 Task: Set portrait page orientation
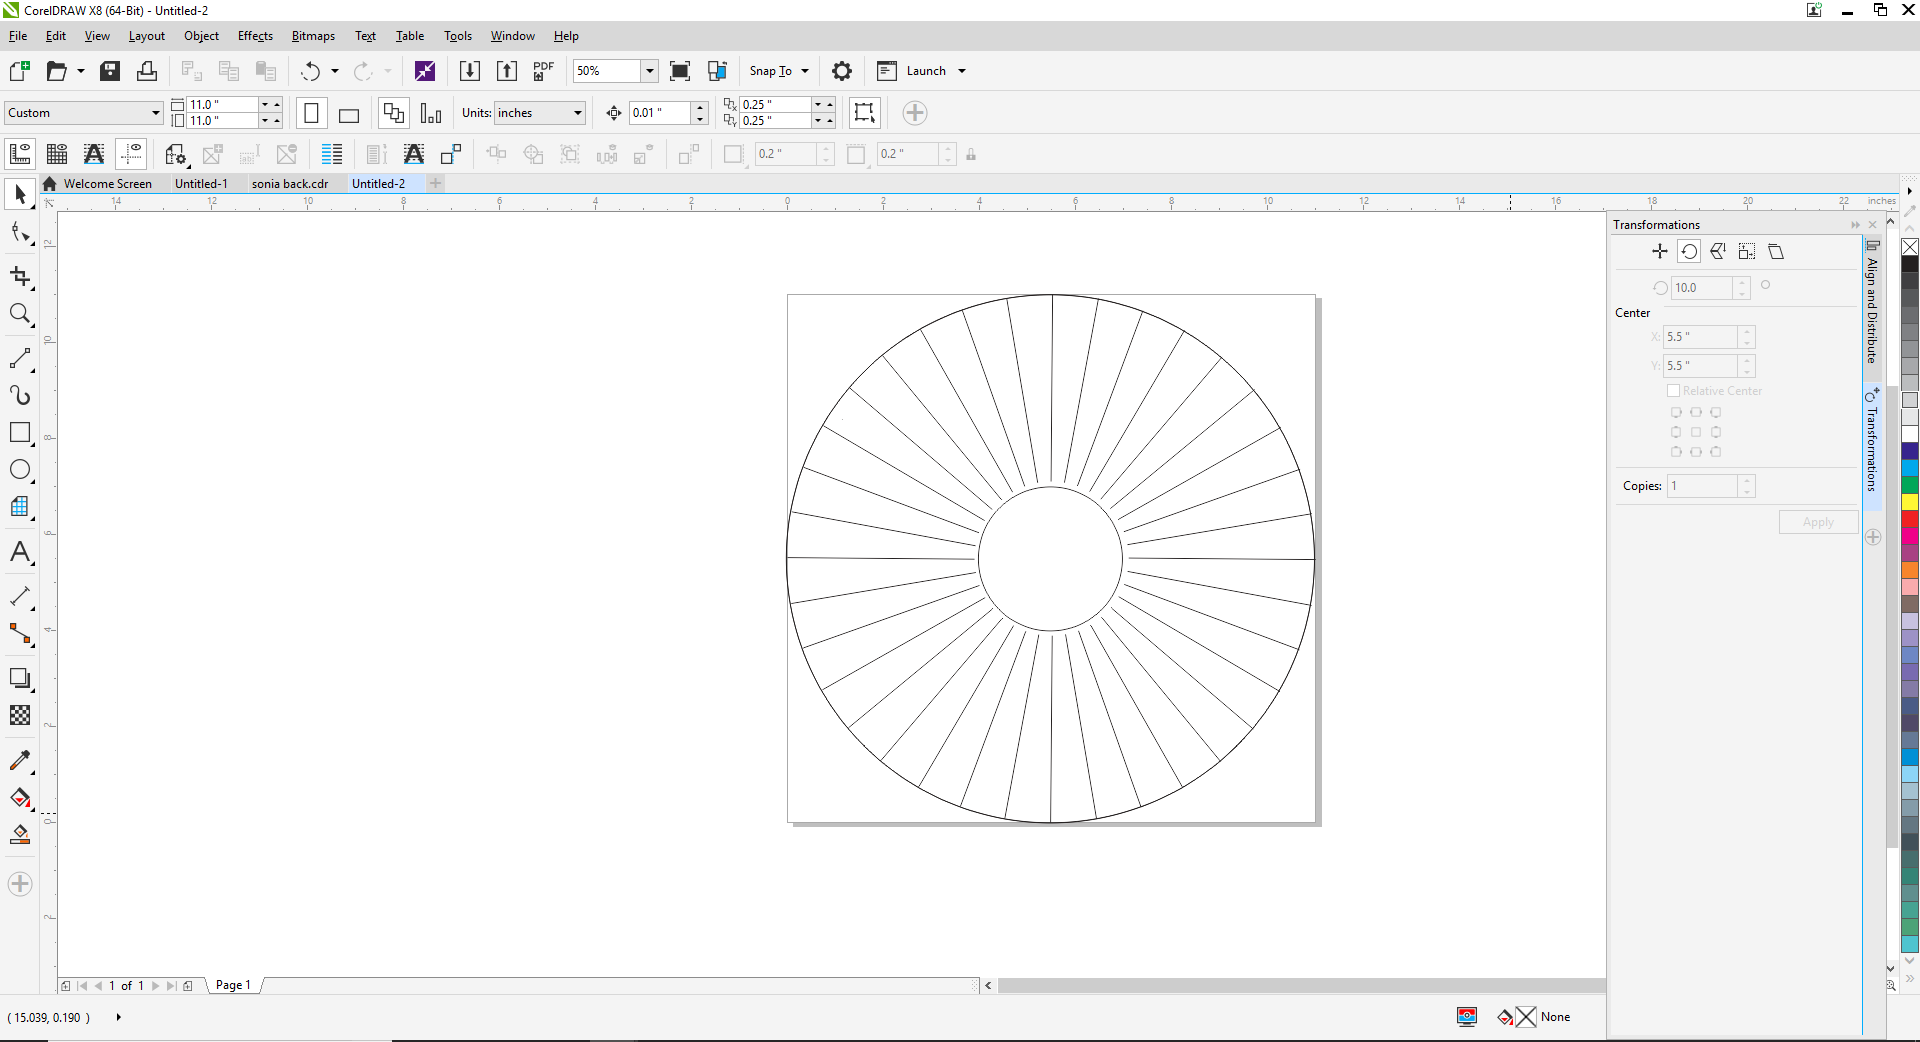[x=312, y=113]
